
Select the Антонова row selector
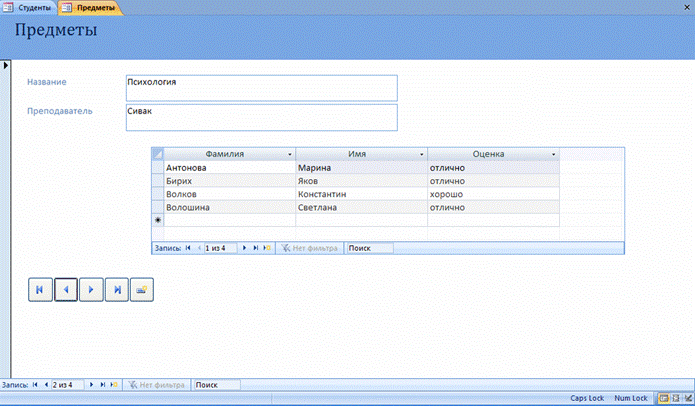tap(158, 168)
